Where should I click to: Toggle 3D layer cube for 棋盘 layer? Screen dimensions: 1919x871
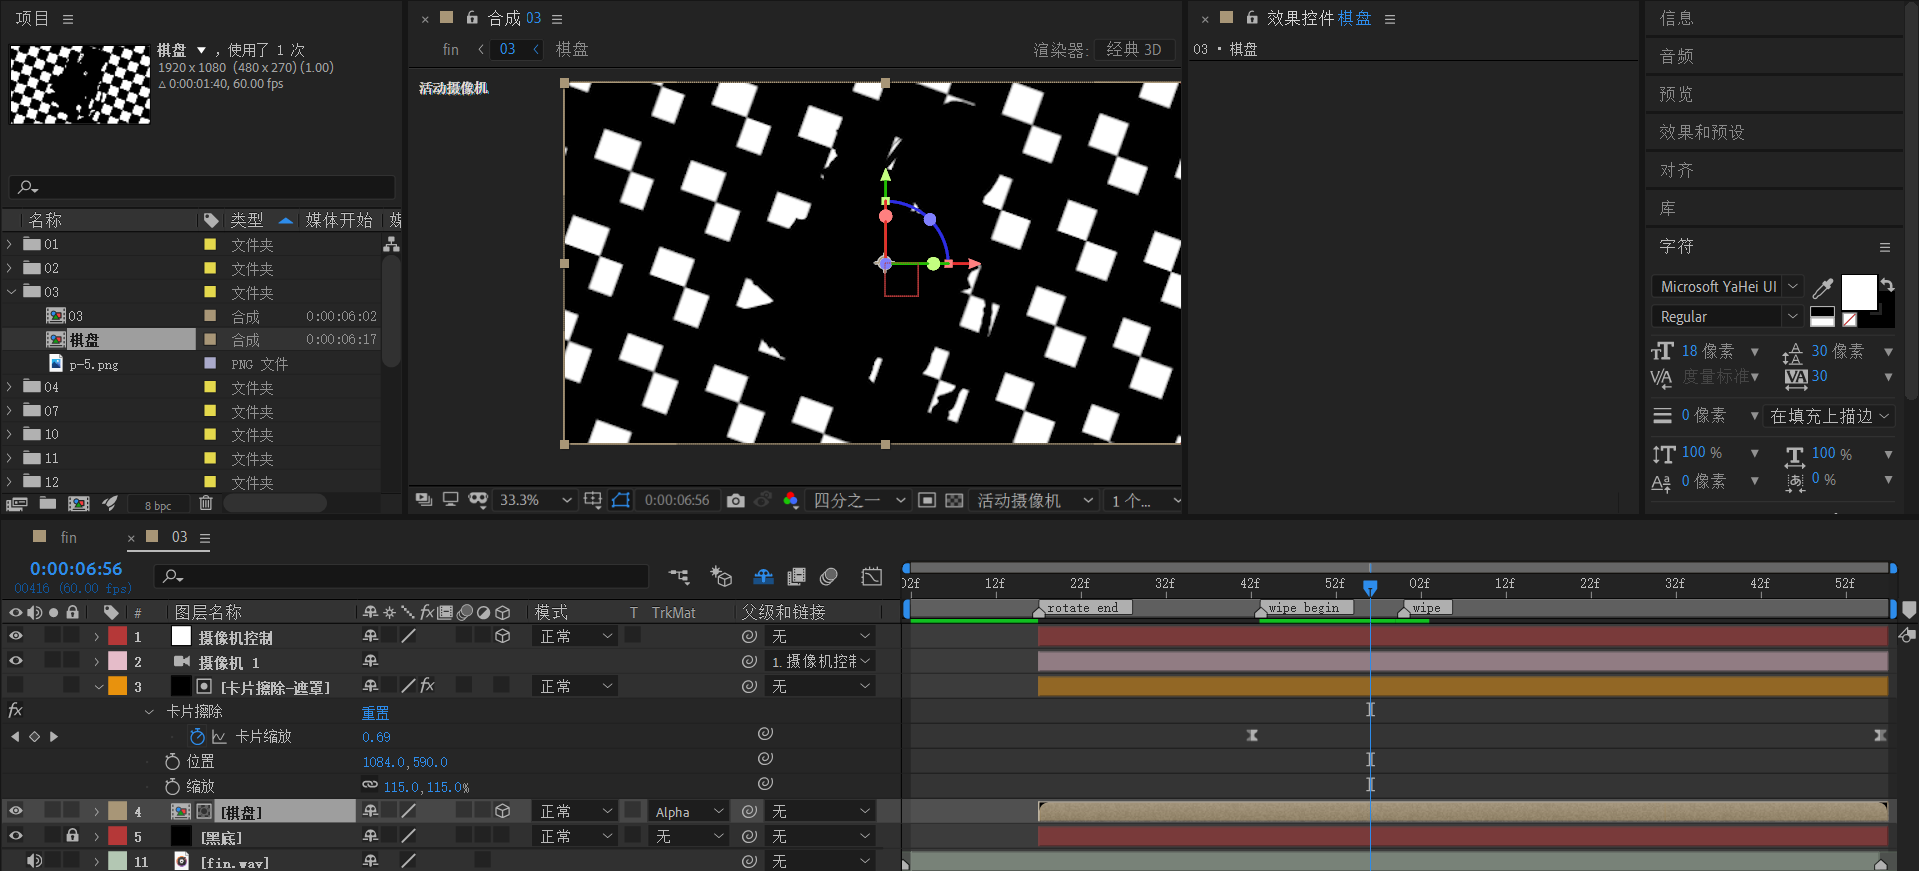pyautogui.click(x=503, y=811)
